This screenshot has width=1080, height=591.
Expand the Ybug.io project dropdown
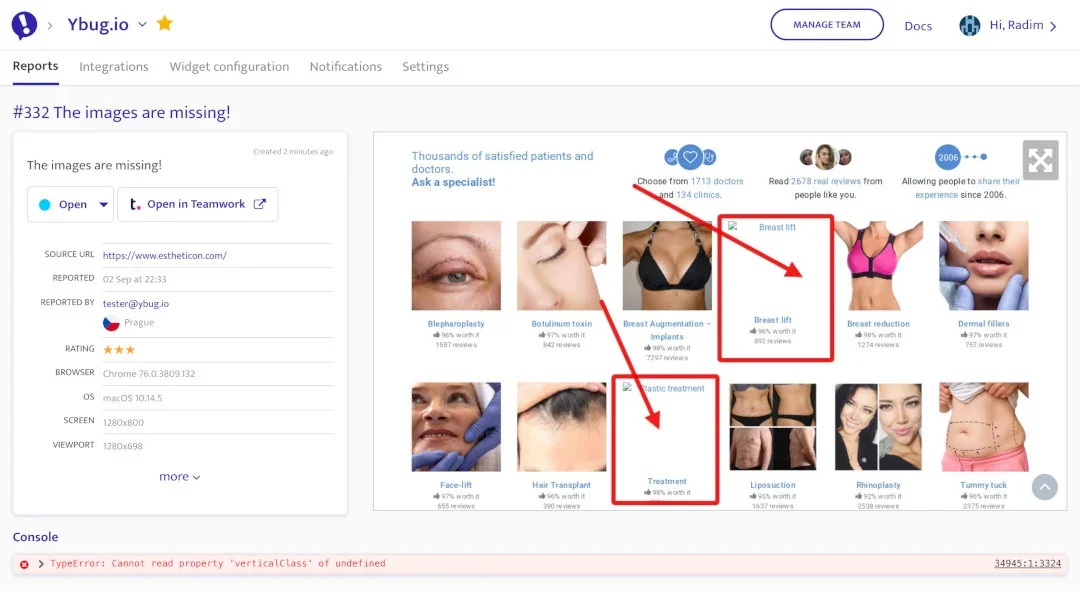point(140,23)
